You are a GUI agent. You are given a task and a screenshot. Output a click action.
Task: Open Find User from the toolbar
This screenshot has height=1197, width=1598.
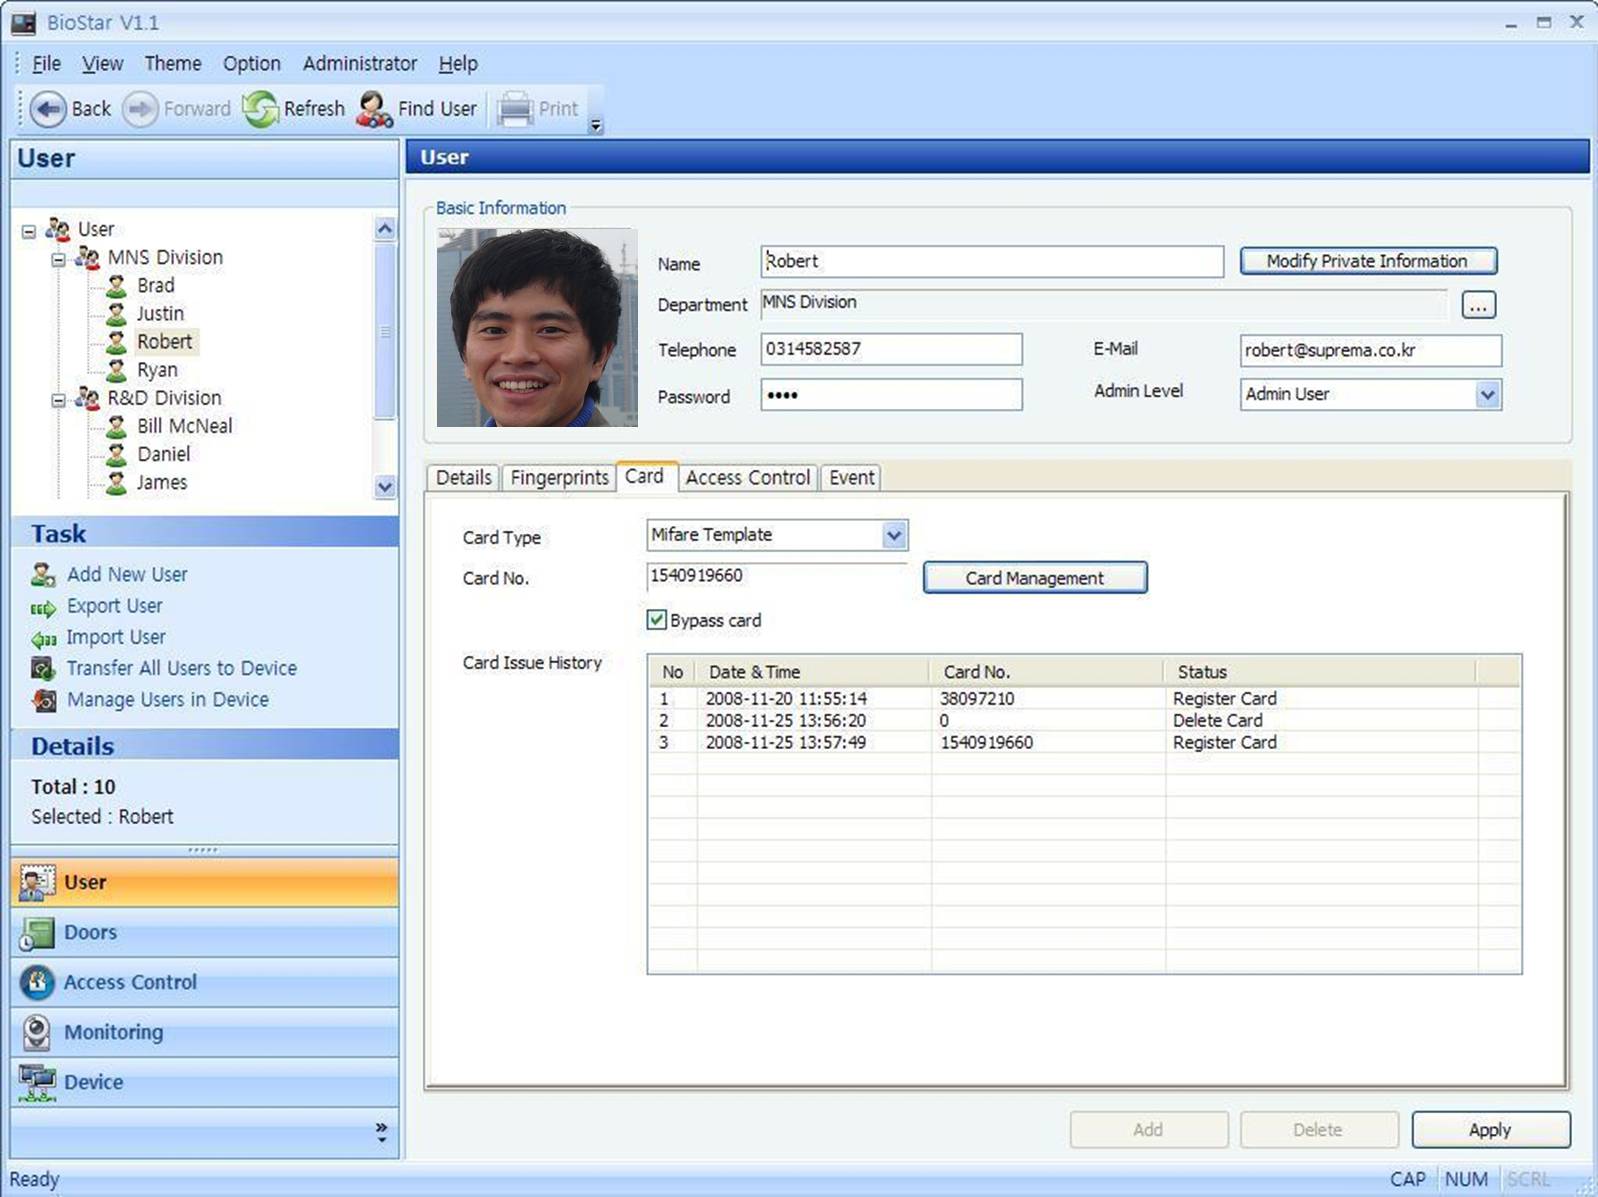(417, 109)
